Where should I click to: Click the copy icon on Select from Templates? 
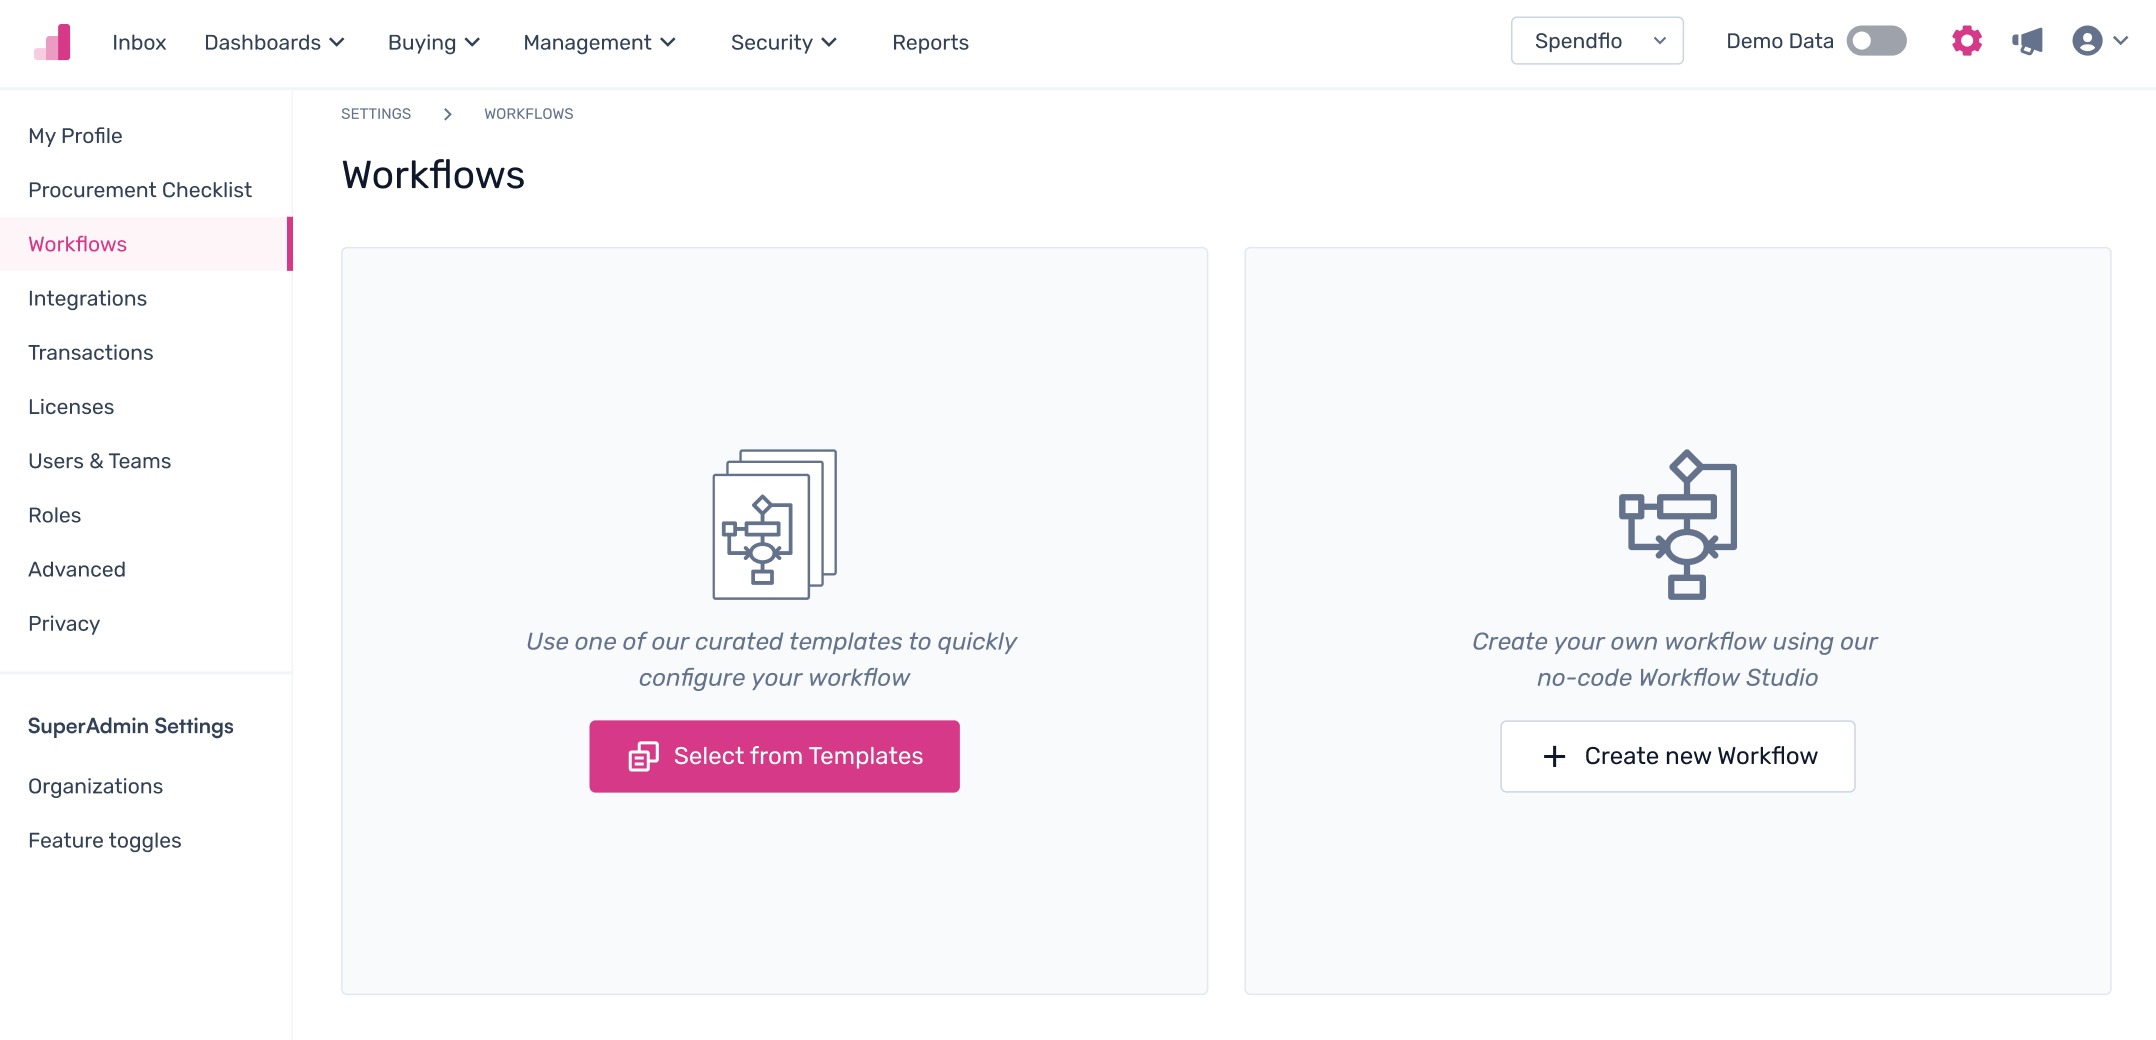(x=643, y=756)
